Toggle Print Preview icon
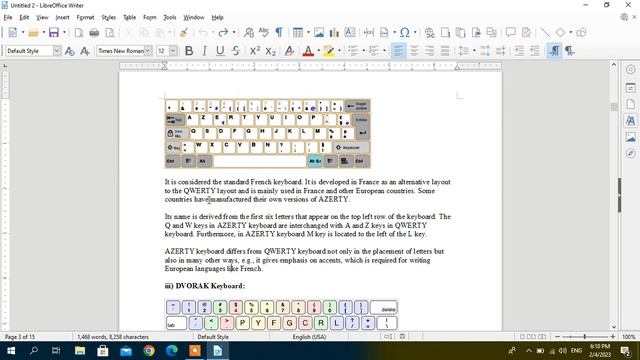This screenshot has width=640, height=360. 110,32
